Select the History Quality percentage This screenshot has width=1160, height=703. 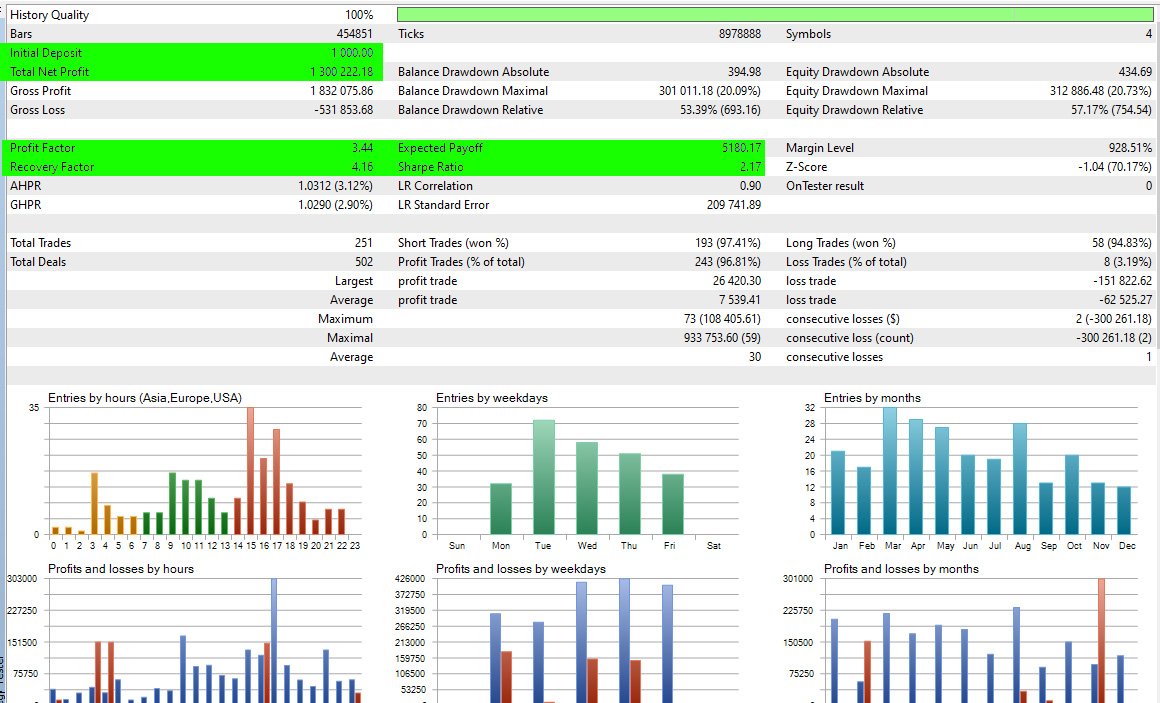coord(360,14)
